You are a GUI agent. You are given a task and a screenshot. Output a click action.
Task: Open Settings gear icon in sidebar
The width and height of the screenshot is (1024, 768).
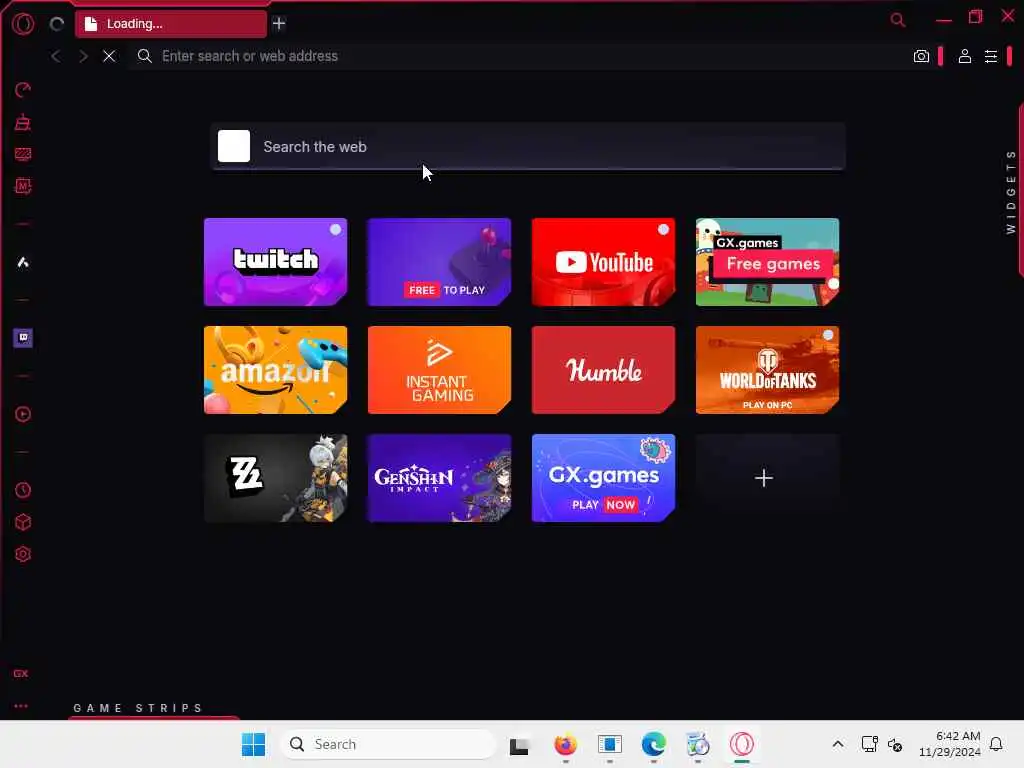point(23,554)
